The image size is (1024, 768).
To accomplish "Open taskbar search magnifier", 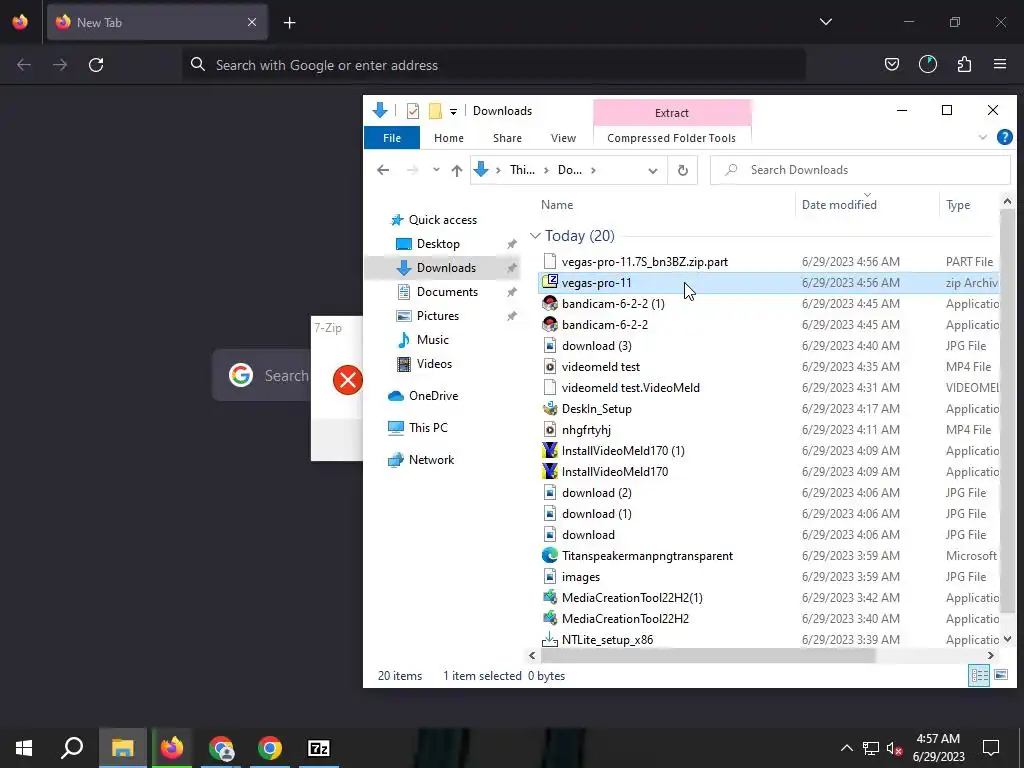I will 72,748.
